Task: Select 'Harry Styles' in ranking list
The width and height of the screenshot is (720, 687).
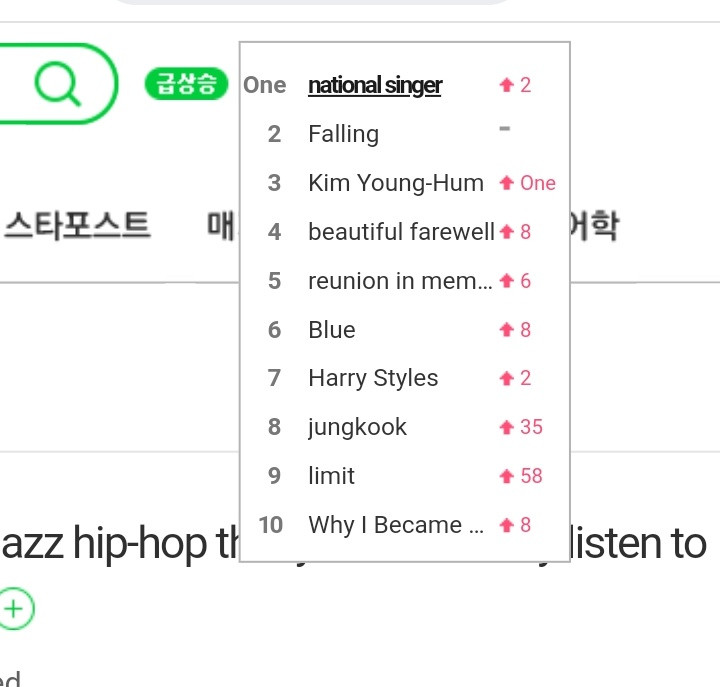Action: (x=373, y=378)
